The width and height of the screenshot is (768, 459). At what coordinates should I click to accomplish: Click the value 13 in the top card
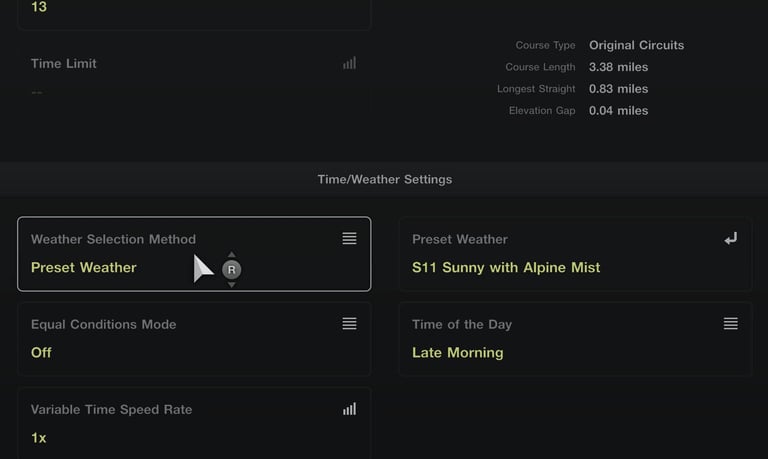[x=38, y=7]
